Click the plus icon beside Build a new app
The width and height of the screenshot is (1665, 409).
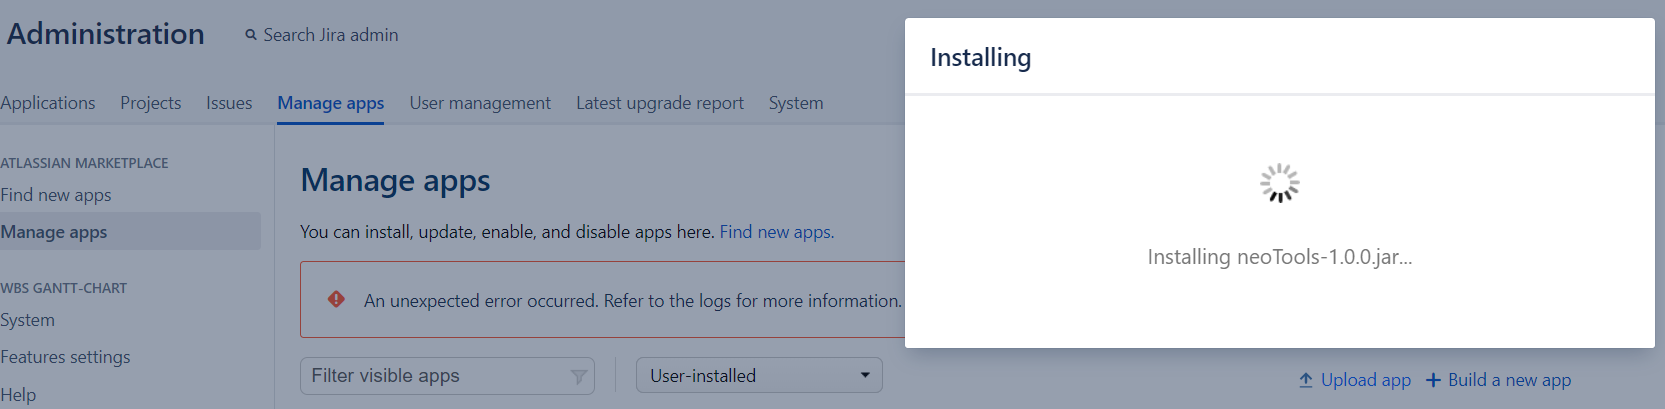click(1433, 380)
